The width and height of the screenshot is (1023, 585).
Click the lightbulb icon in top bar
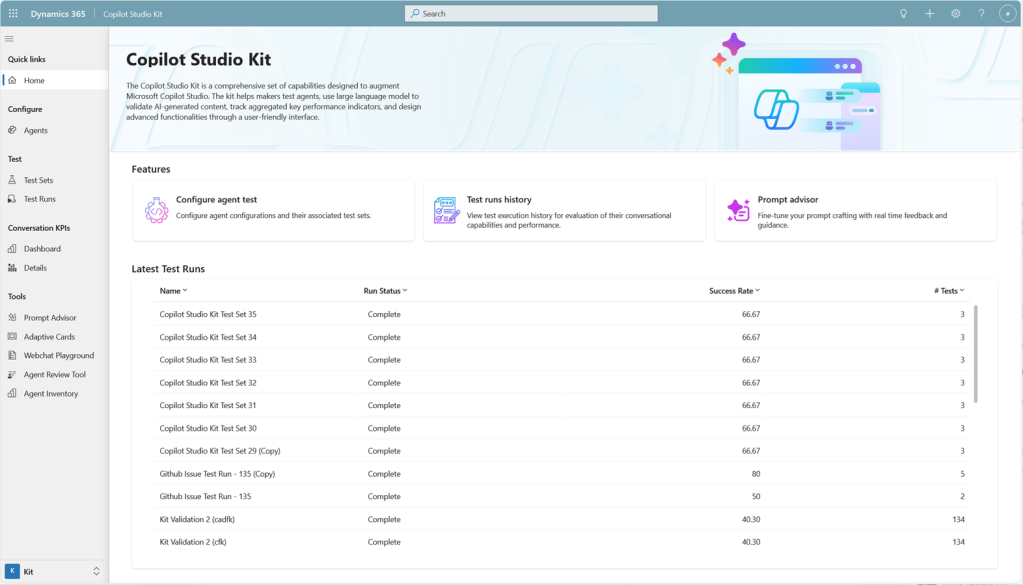903,14
